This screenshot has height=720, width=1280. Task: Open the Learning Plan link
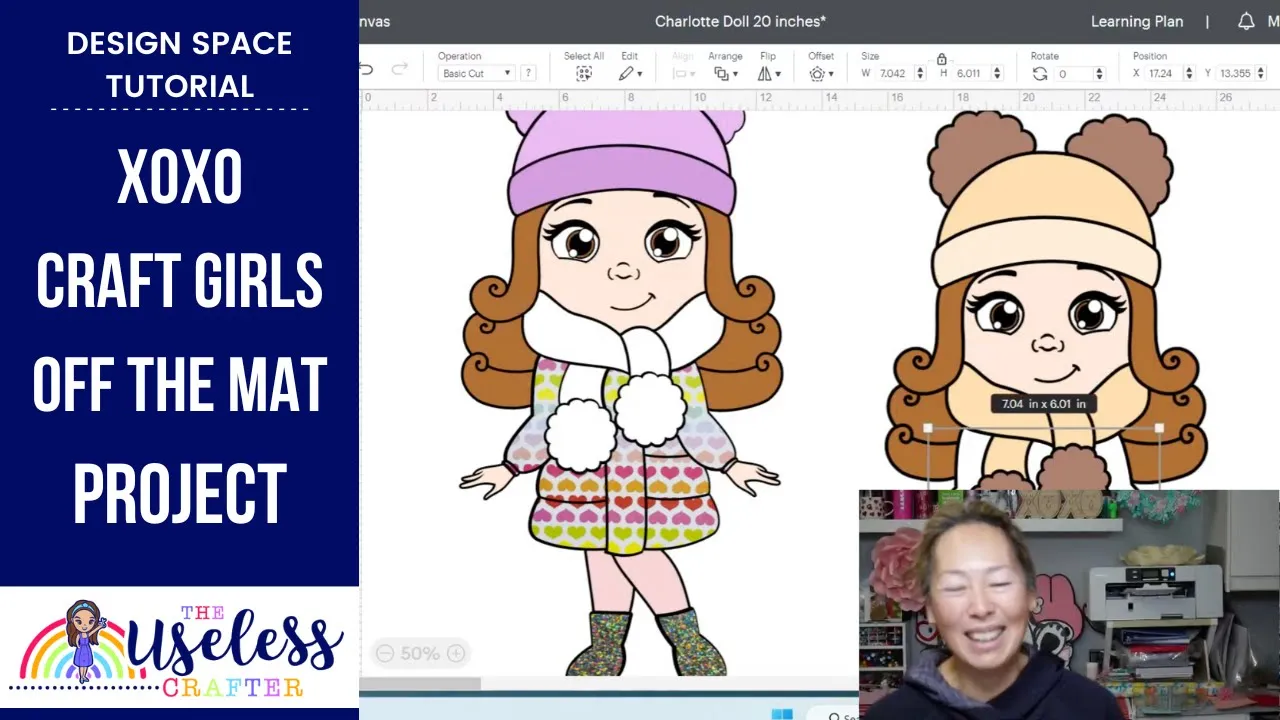click(x=1137, y=21)
